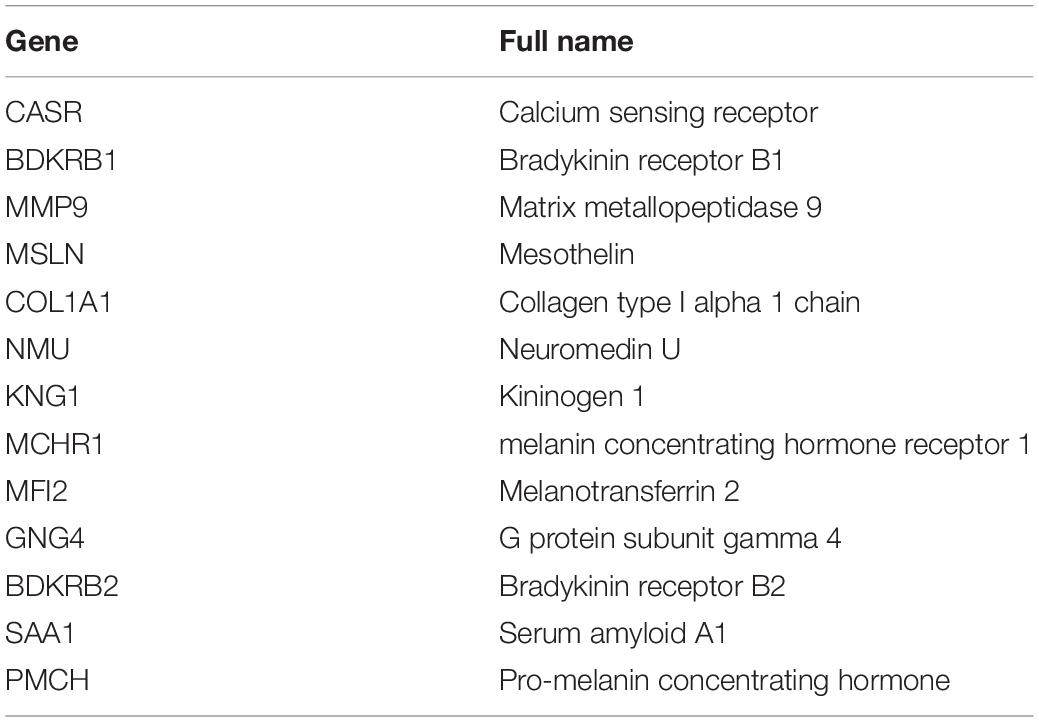This screenshot has width=1039, height=722.
Task: Click the Full name column header
Action: [x=566, y=43]
